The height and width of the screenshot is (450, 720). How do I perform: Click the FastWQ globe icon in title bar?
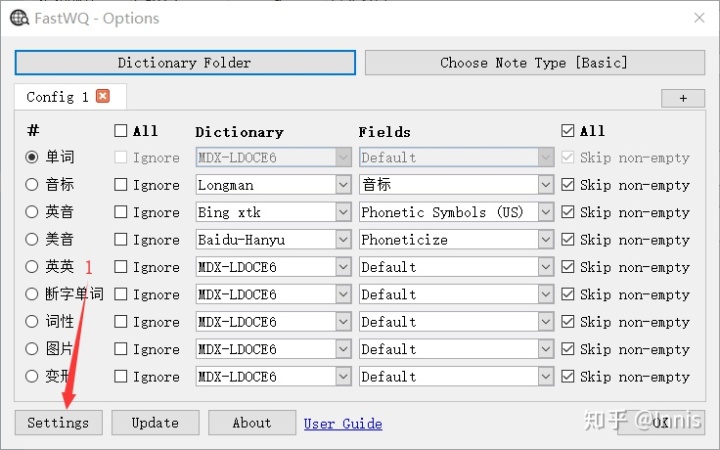click(x=19, y=18)
